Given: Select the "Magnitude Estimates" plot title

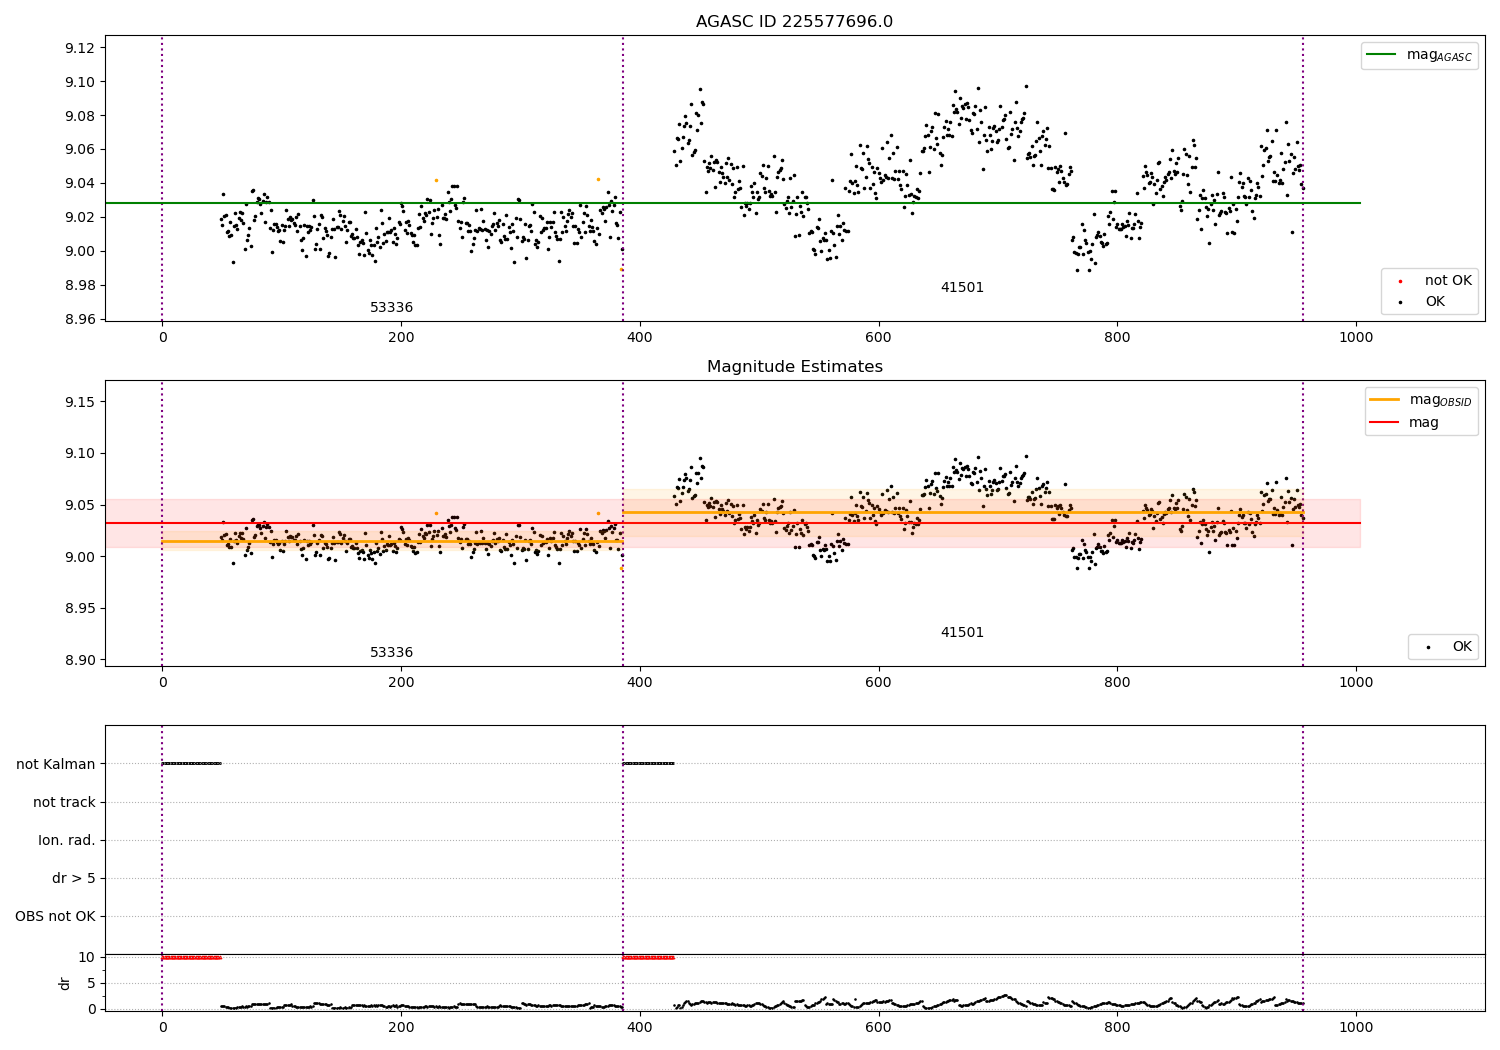Looking at the screenshot, I should tap(794, 367).
